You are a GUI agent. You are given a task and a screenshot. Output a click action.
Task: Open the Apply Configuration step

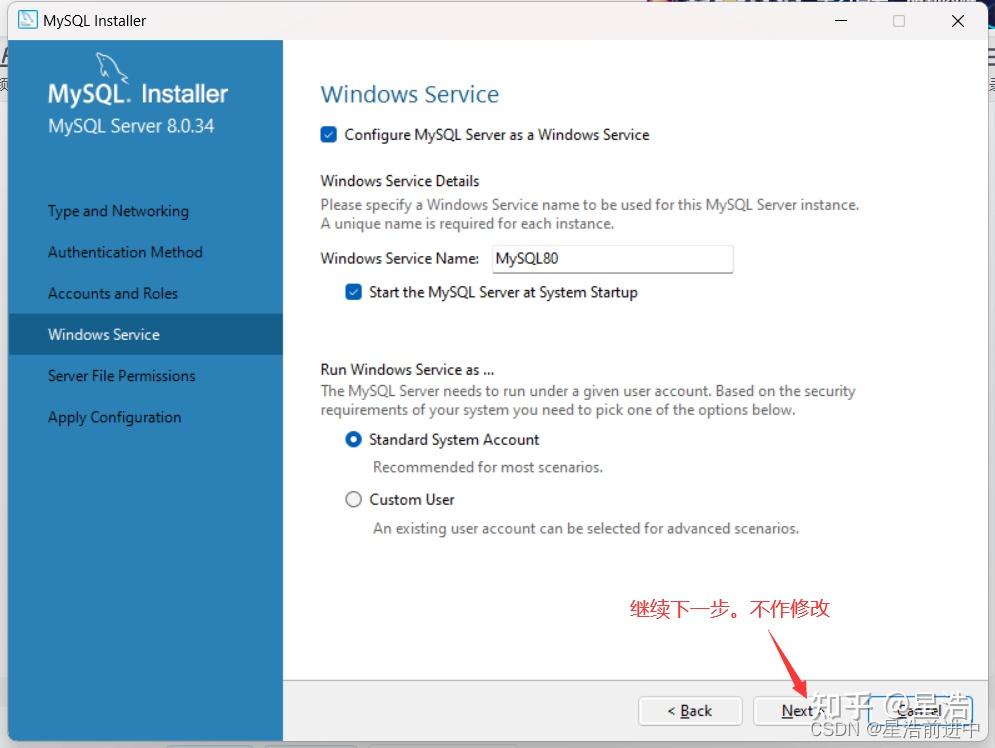tap(114, 417)
